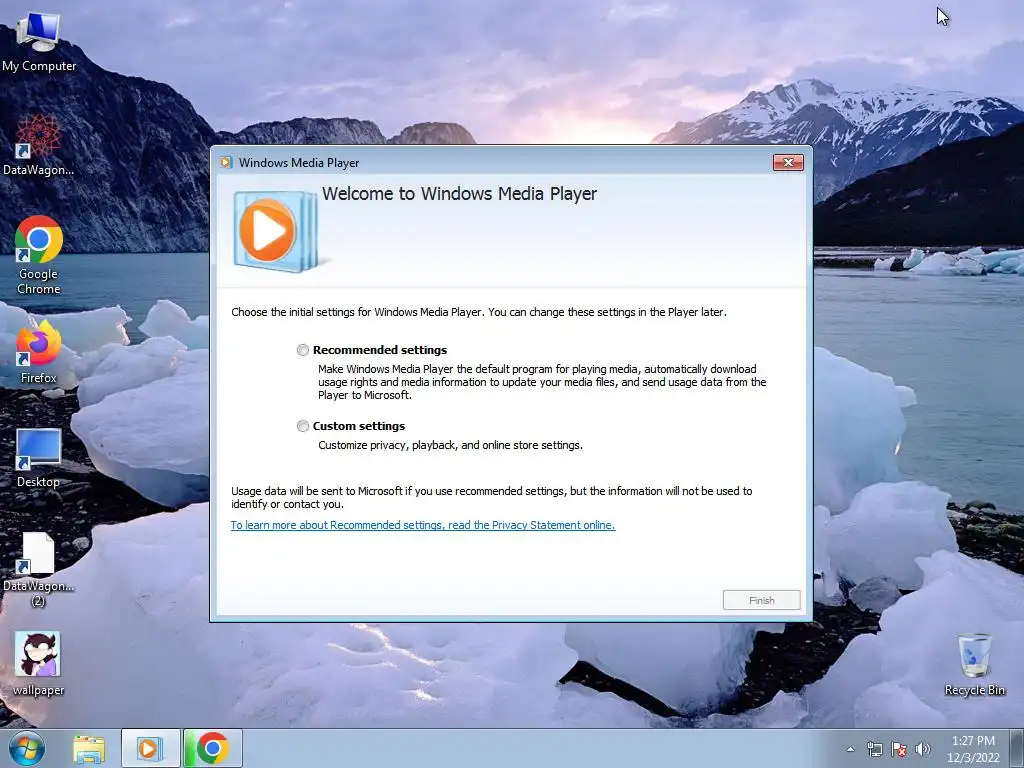The image size is (1024, 768).
Task: Open the top DataWagon shortcut with red pattern
Action: point(39,145)
